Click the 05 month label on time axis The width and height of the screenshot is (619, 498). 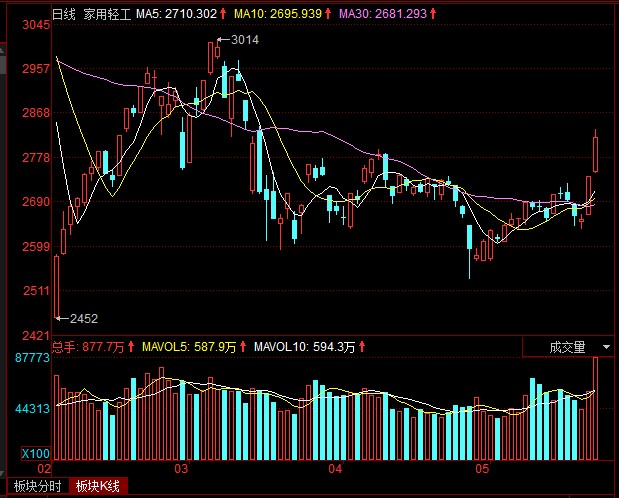484,468
